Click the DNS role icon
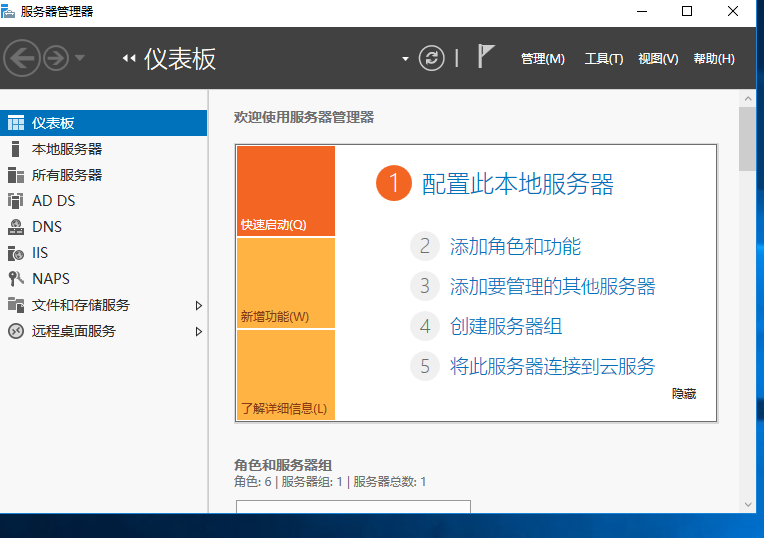 tap(16, 227)
